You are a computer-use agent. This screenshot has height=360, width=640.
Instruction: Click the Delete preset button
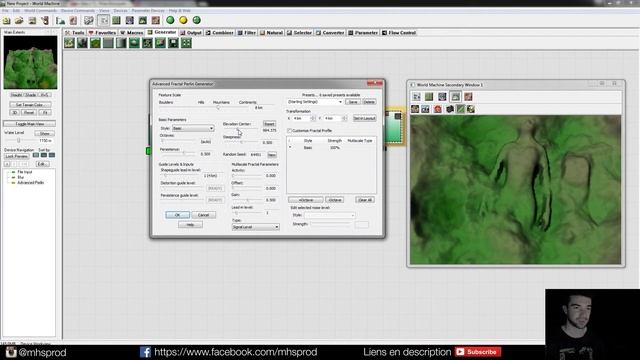click(369, 102)
